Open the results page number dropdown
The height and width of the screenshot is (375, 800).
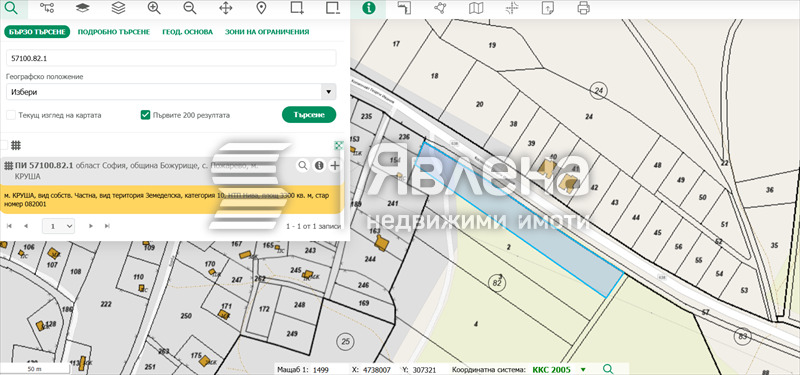click(x=59, y=226)
